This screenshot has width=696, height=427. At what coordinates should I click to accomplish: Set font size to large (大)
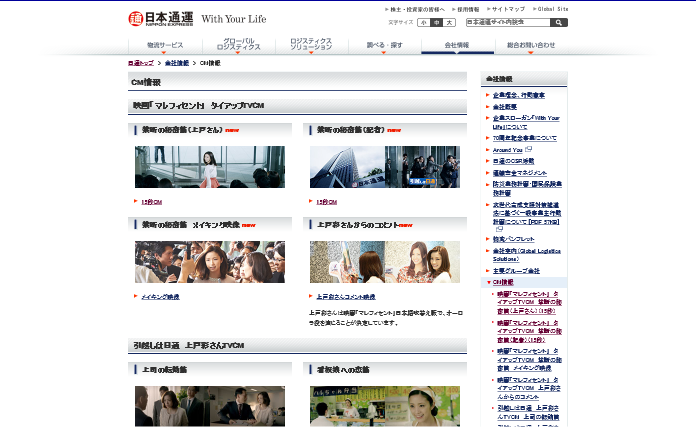449,22
